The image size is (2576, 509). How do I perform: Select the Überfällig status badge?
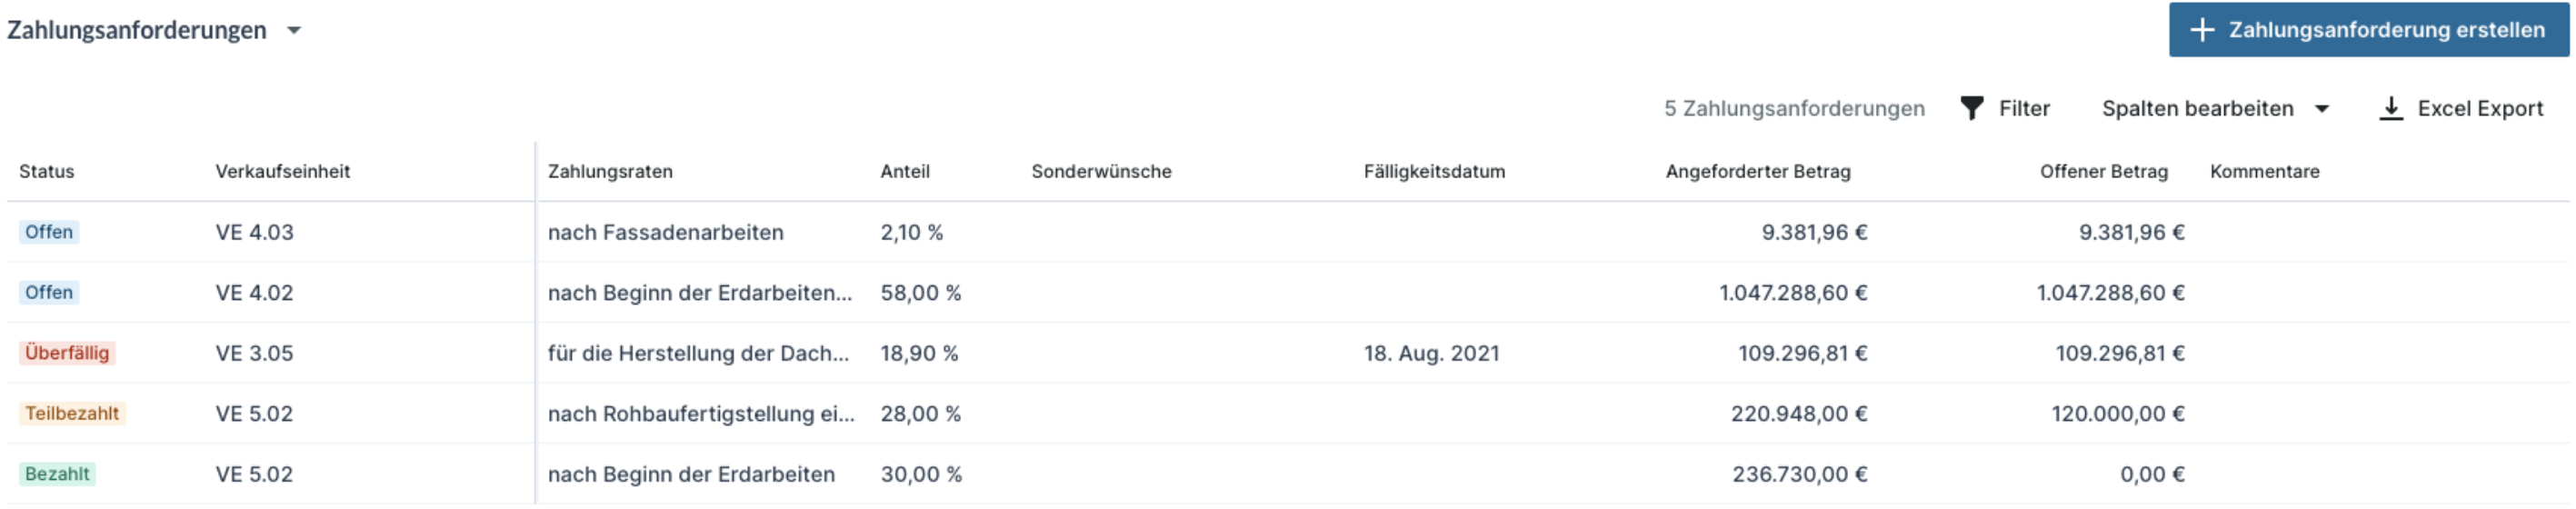pyautogui.click(x=67, y=353)
